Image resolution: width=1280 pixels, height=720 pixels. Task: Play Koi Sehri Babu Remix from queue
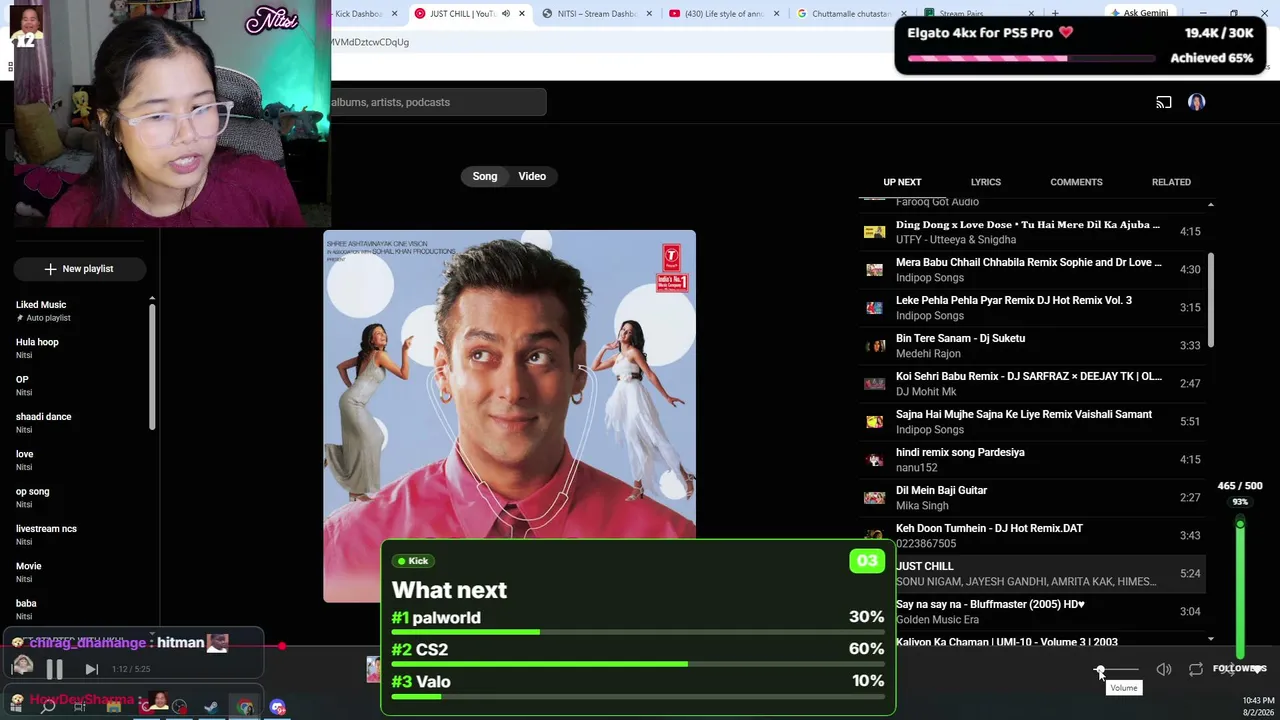point(1032,384)
